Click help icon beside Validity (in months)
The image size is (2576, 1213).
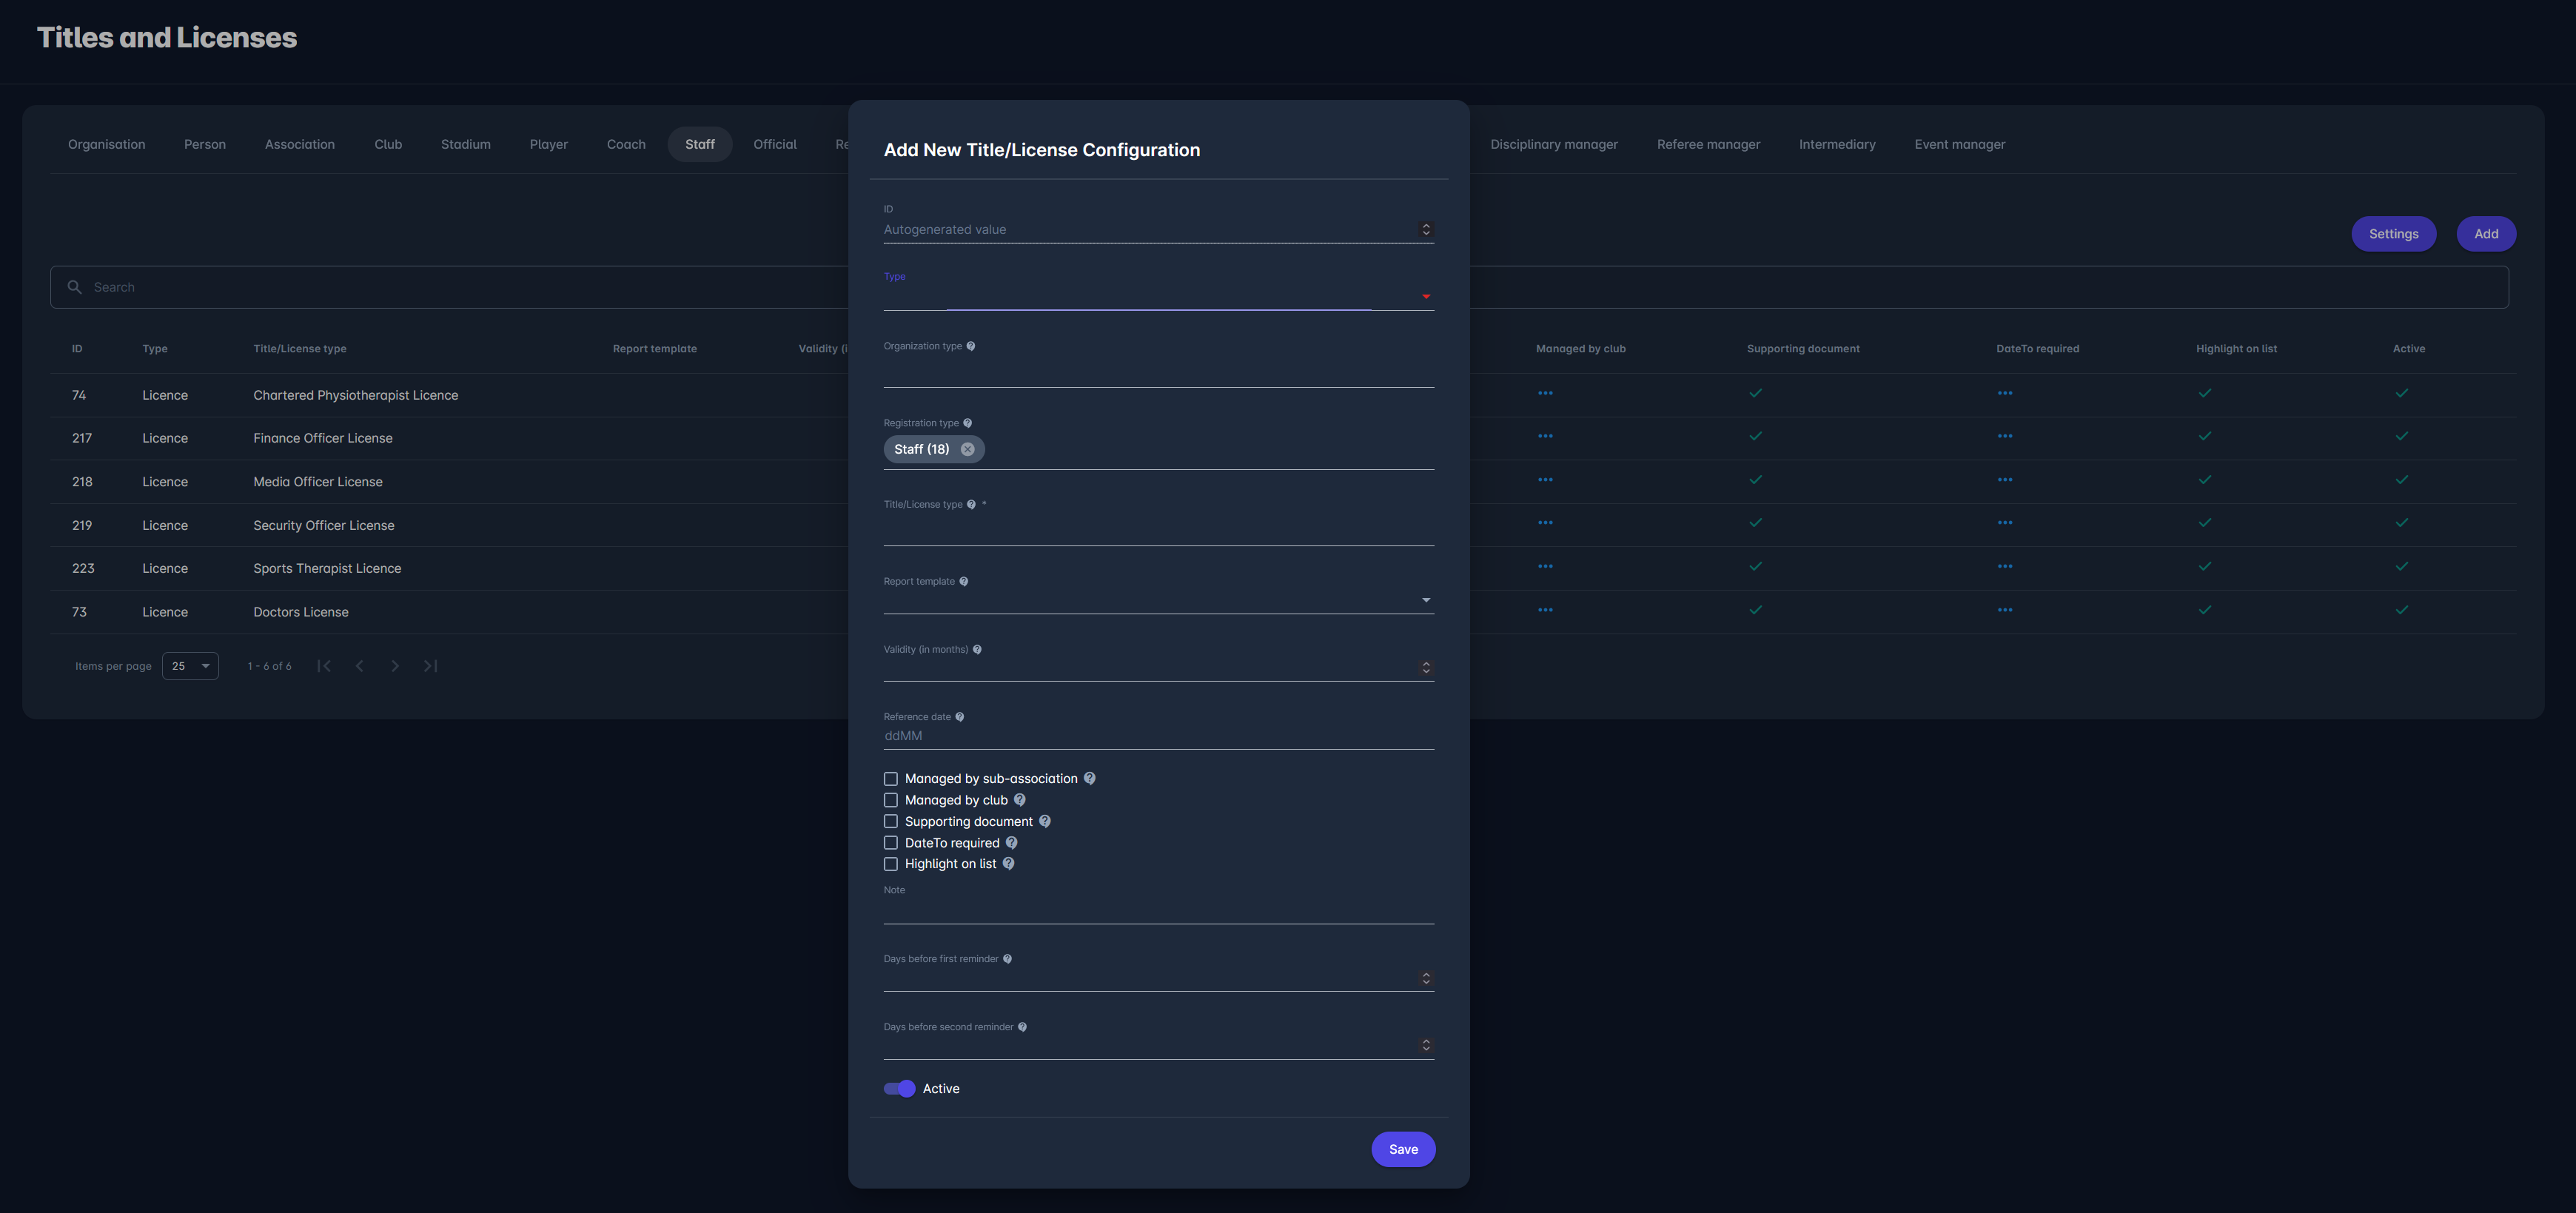pyautogui.click(x=977, y=649)
